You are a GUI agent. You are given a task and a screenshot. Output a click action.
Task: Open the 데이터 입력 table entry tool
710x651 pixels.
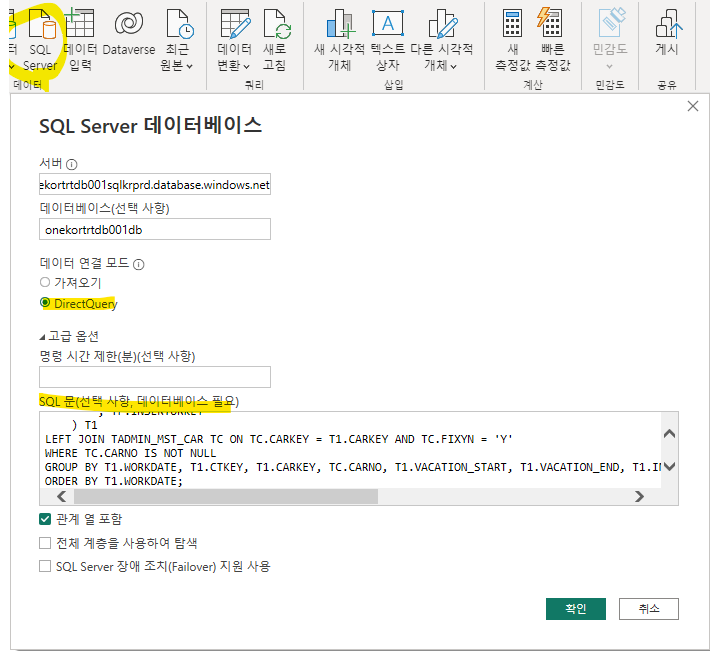point(80,41)
